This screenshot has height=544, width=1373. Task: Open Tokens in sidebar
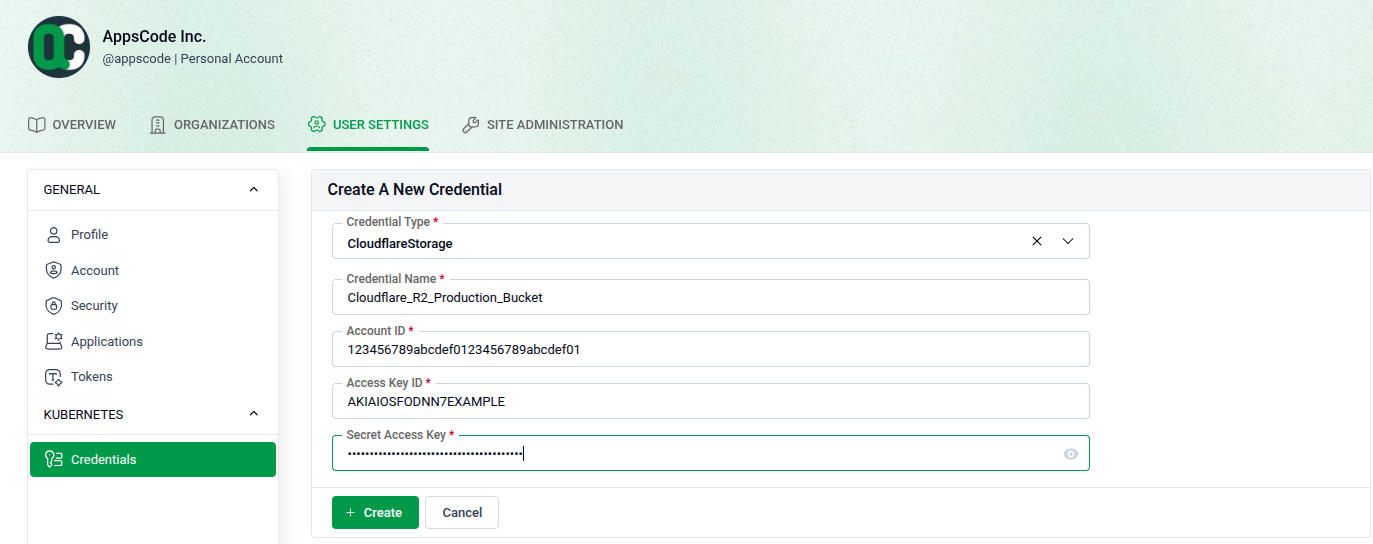153,377
